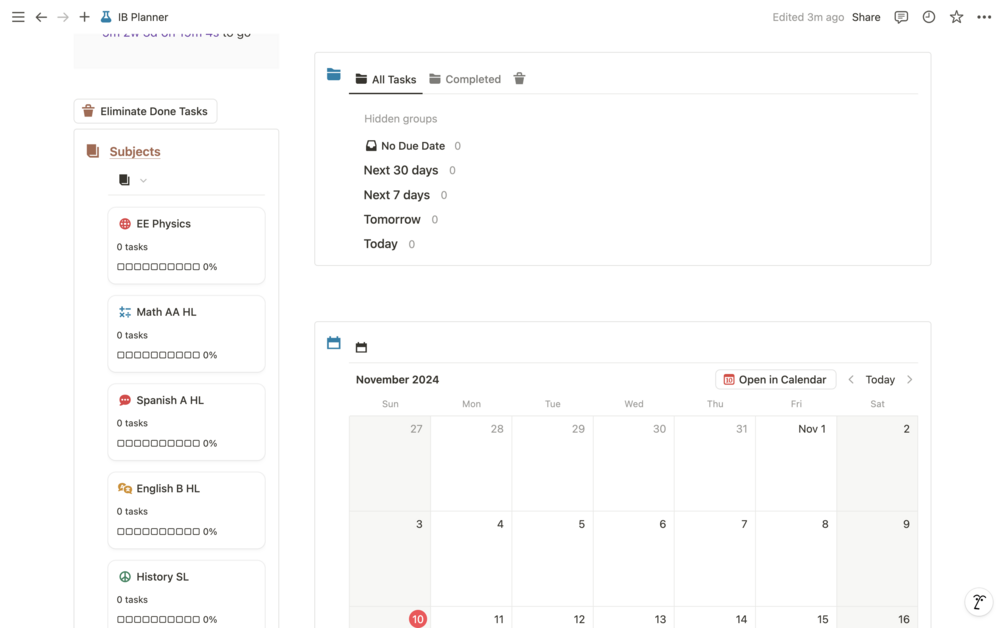Image resolution: width=1005 pixels, height=628 pixels.
Task: Open page history via the clock icon
Action: click(x=928, y=17)
